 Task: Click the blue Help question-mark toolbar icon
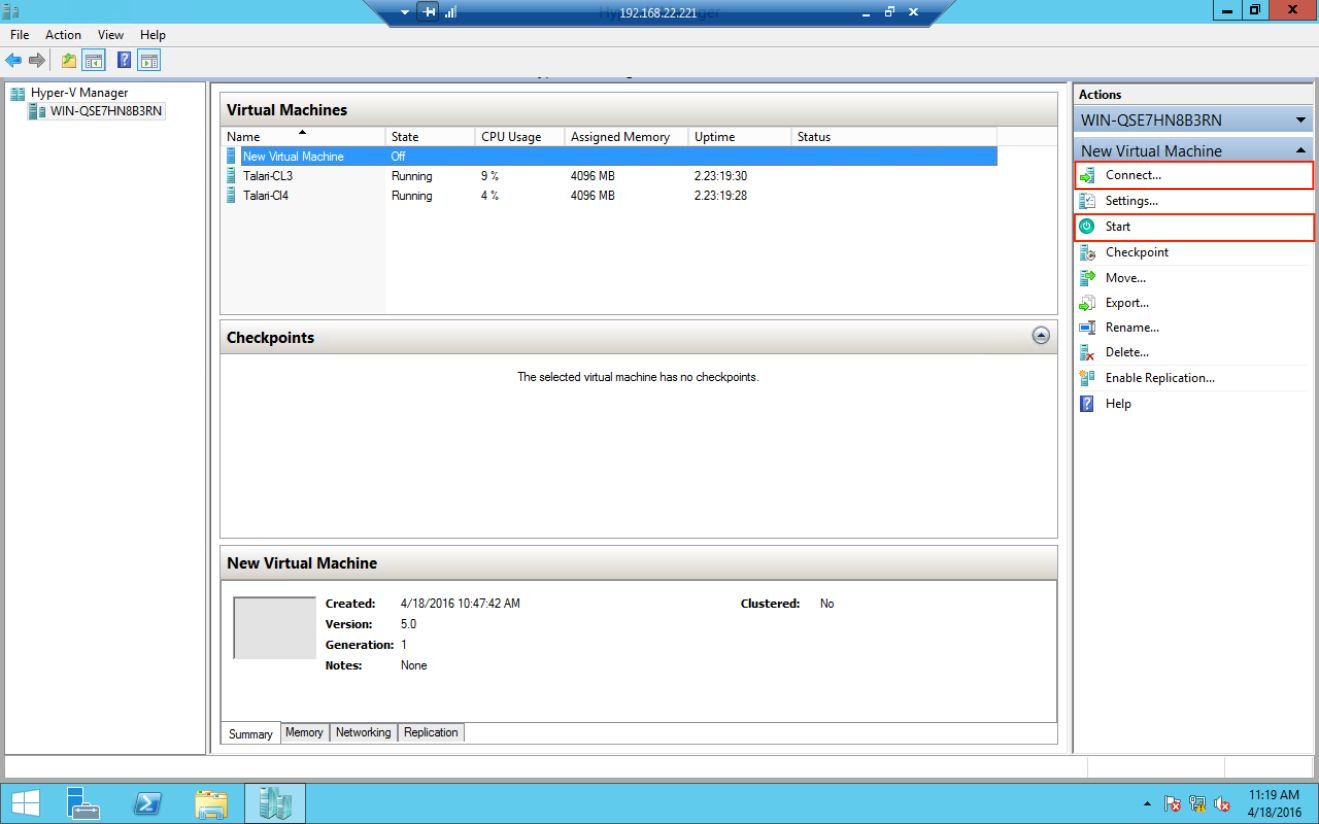[124, 61]
